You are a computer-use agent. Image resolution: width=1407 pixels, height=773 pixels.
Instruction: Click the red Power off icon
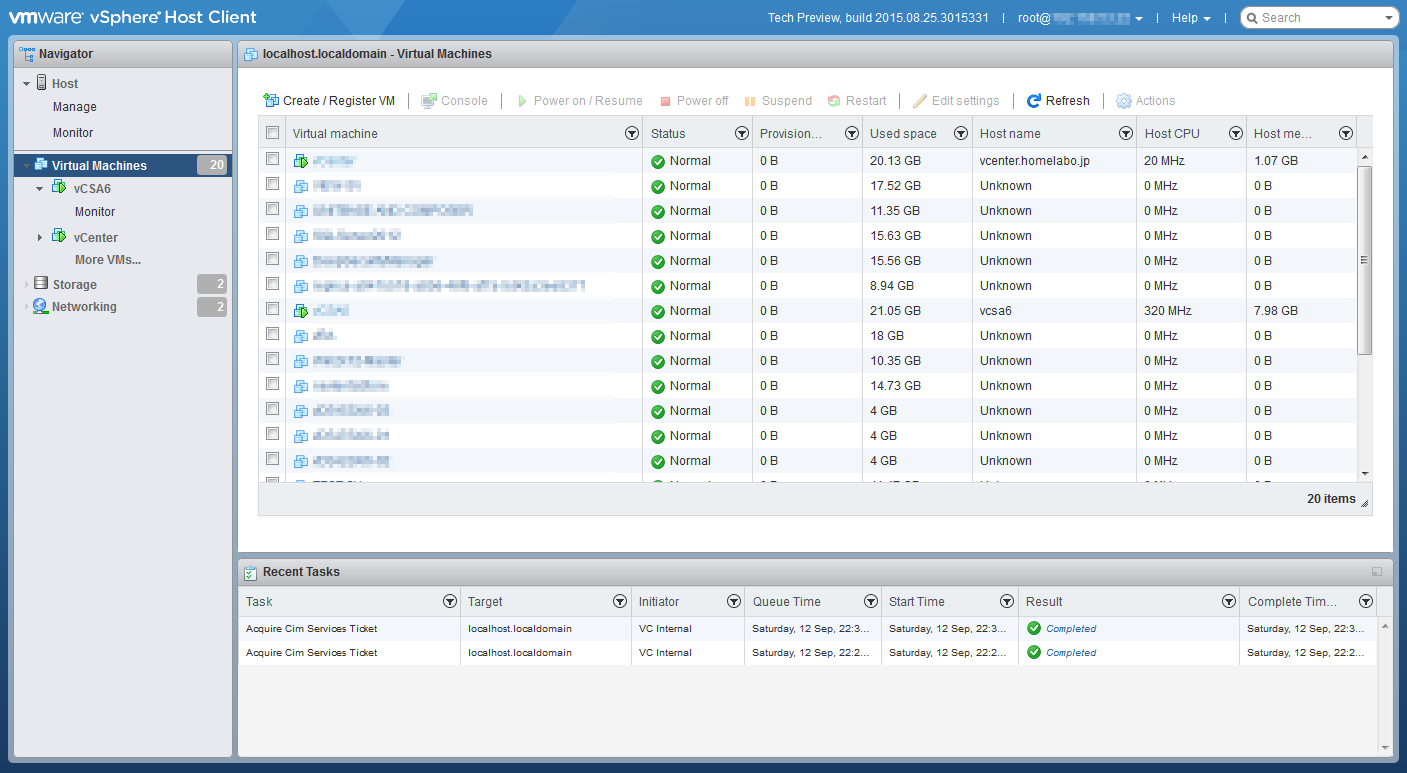pyautogui.click(x=665, y=100)
